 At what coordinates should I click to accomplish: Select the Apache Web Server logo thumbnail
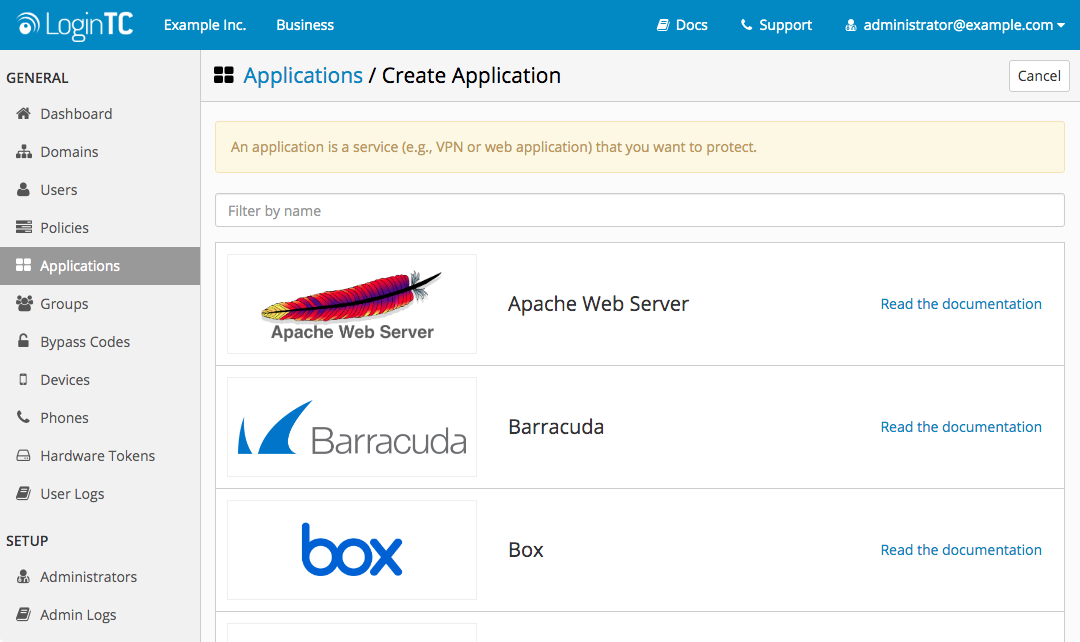[x=352, y=304]
